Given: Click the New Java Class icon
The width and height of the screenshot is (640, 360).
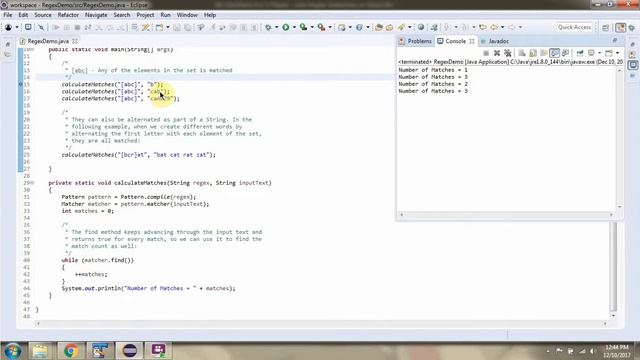Looking at the screenshot, I should (x=359, y=27).
